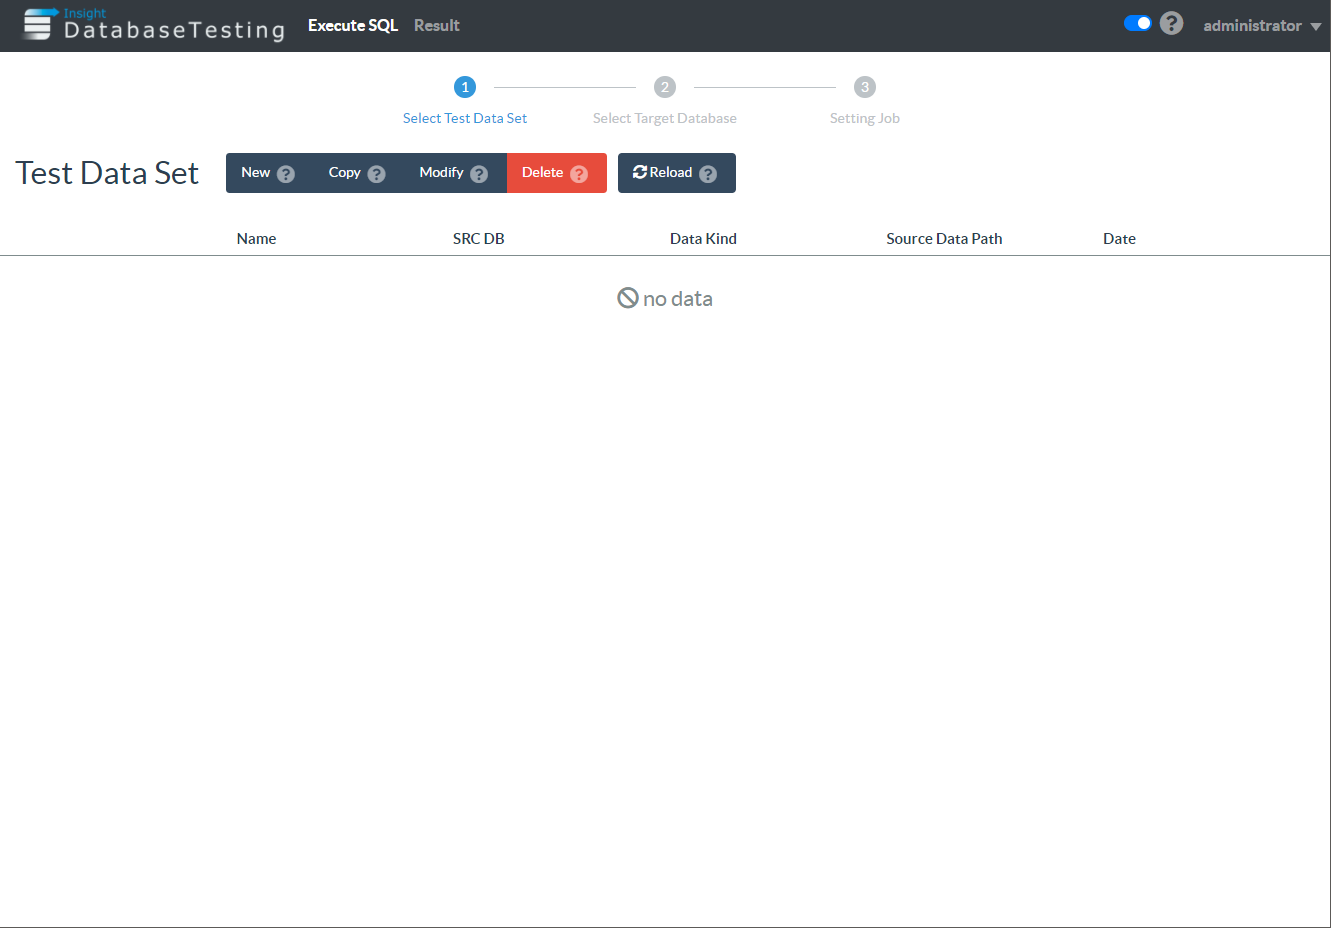The height and width of the screenshot is (928, 1331).
Task: Open the administrator user dropdown
Action: click(1262, 25)
